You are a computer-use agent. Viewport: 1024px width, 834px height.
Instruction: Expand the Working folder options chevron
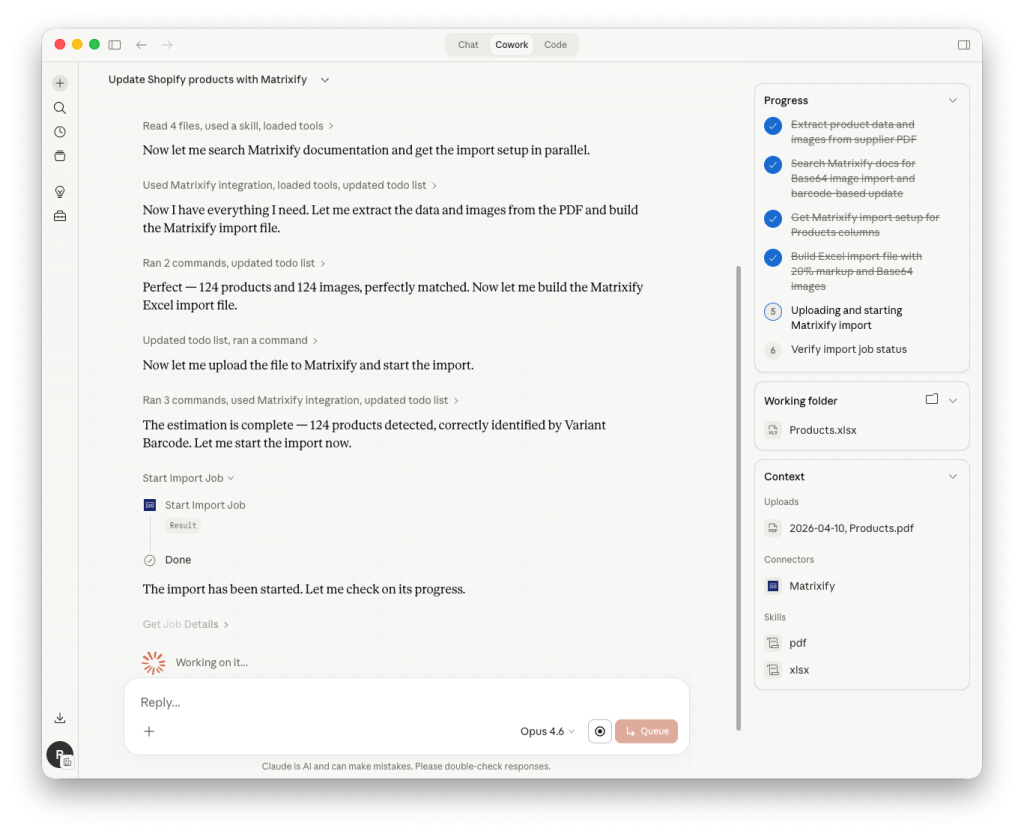click(951, 400)
